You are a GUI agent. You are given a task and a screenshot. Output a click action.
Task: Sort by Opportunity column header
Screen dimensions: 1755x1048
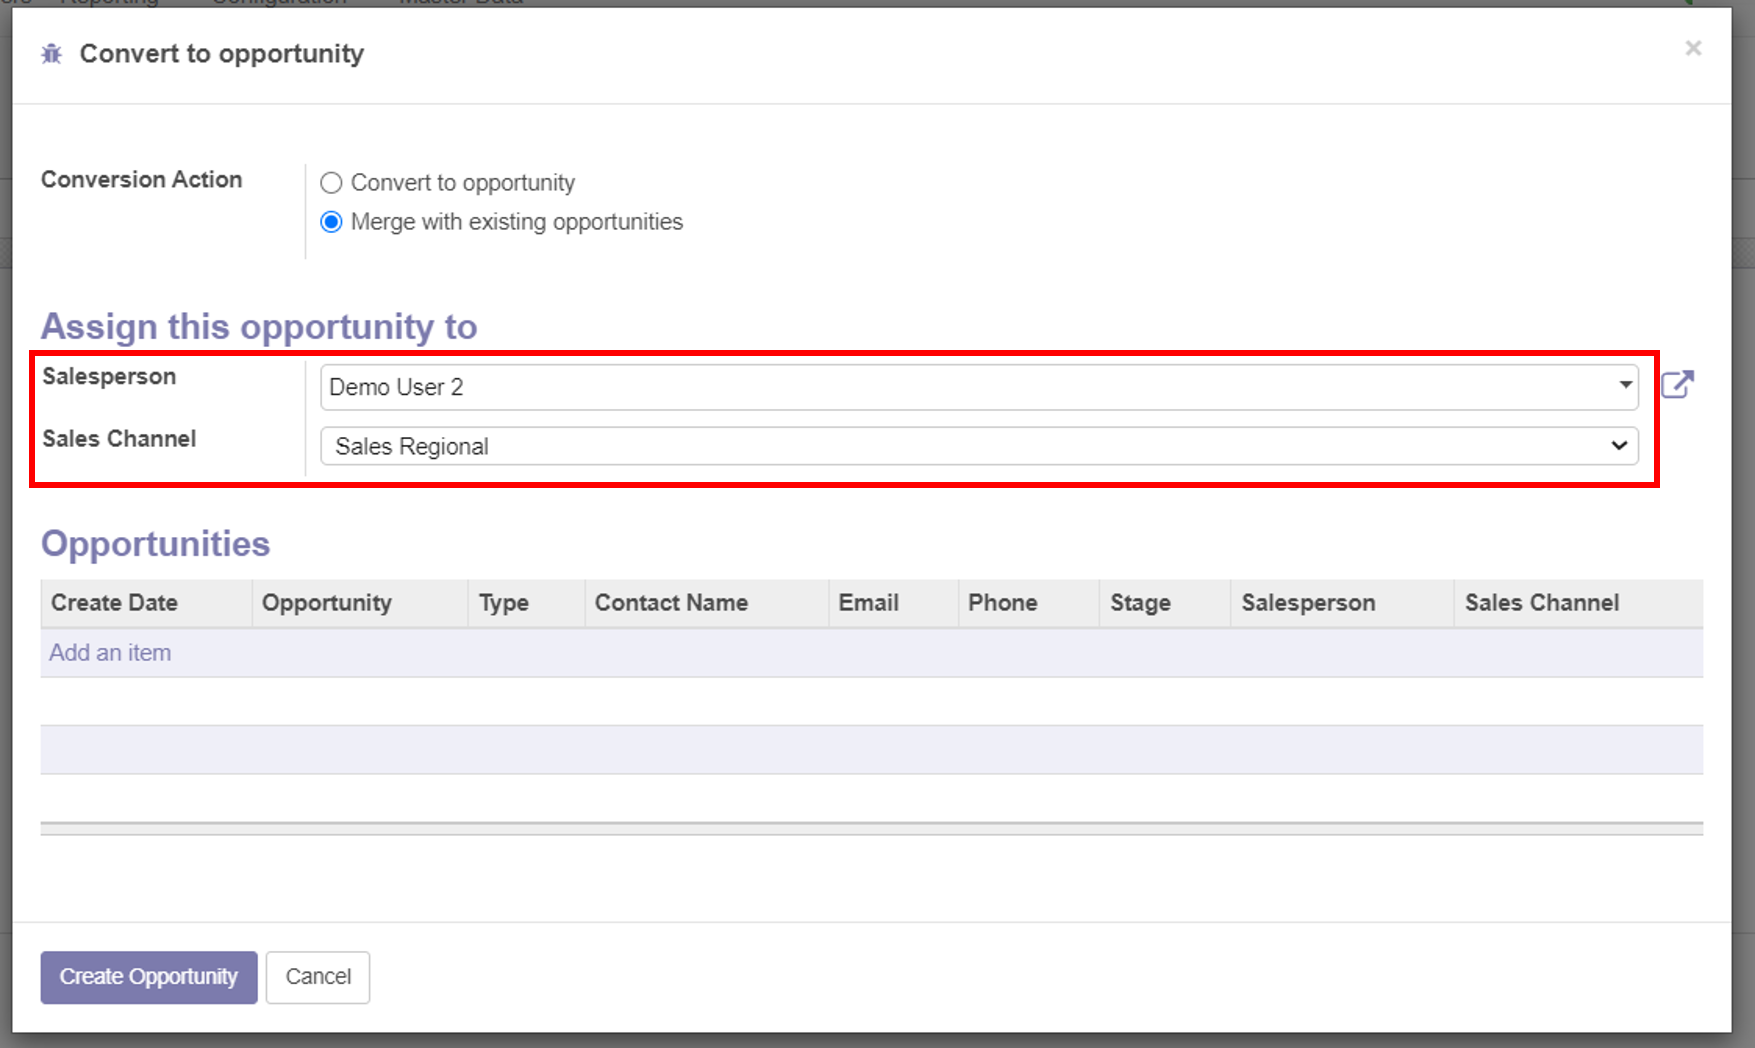[360, 603]
